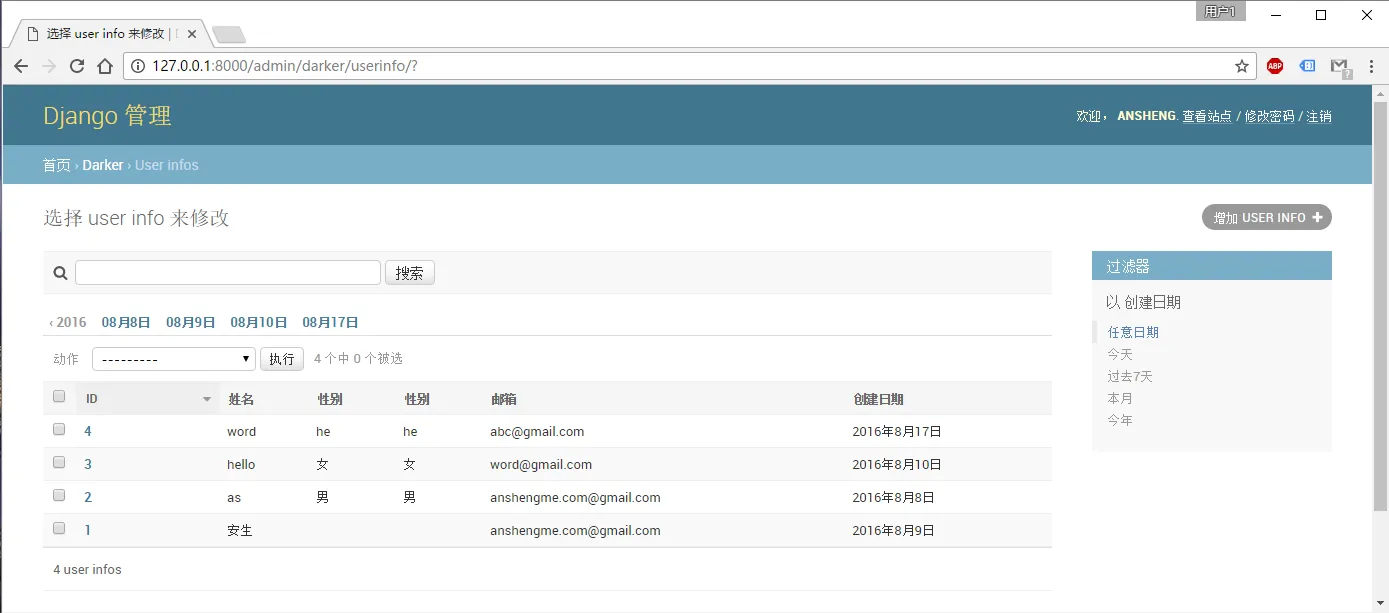Click the page vertical scrollbar
Screen dimensions: 1389x613
pyautogui.click(x=1380, y=305)
